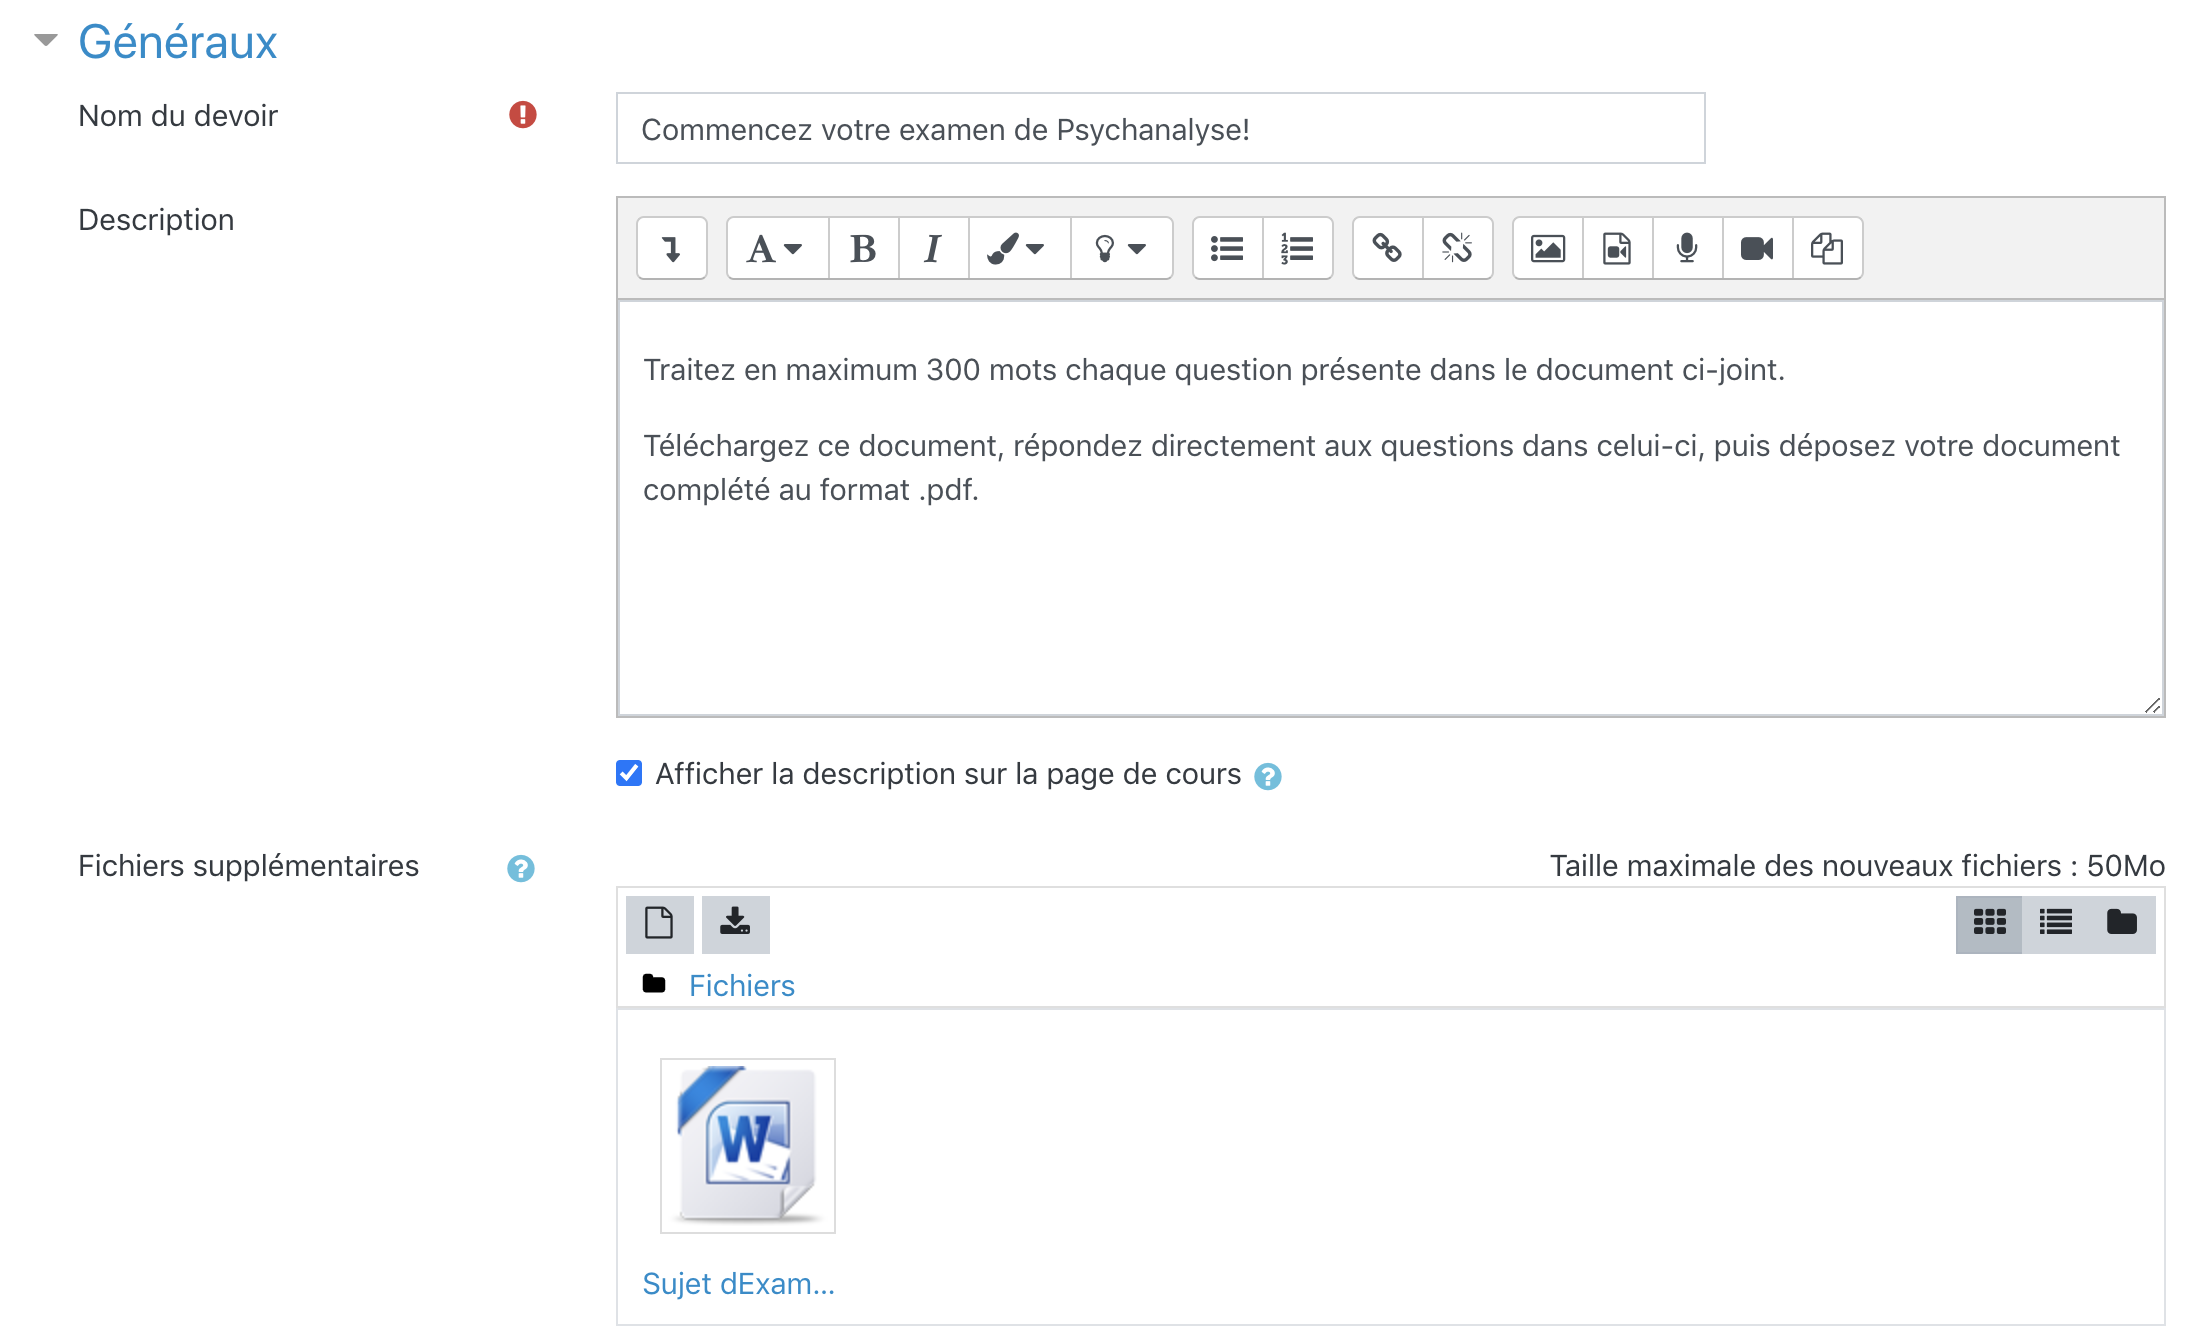
Task: Click the record video camera icon
Action: pyautogui.click(x=1757, y=248)
